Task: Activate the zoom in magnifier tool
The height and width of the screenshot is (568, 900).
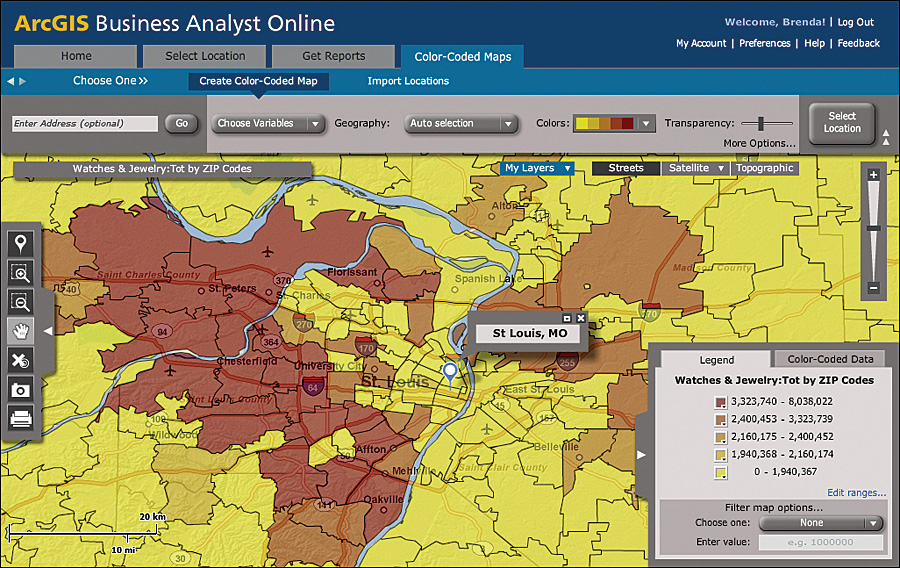Action: [21, 273]
